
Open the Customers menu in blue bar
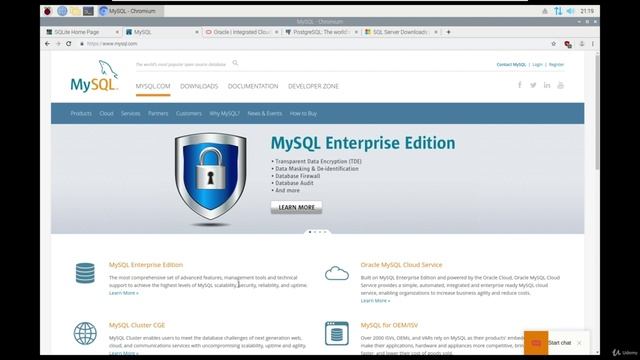189,113
